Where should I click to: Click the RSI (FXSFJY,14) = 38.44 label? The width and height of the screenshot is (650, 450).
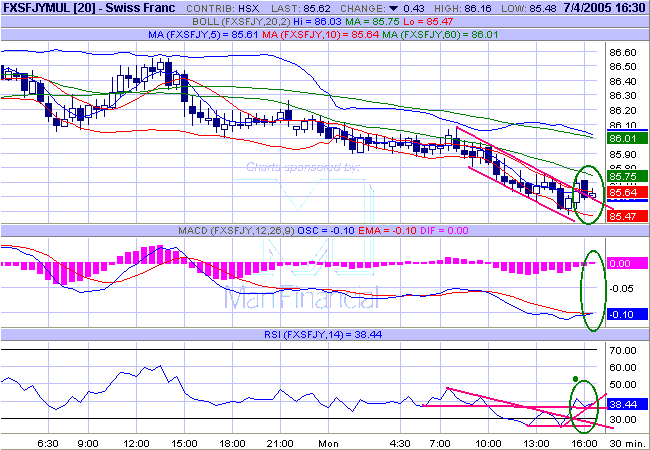pos(323,334)
